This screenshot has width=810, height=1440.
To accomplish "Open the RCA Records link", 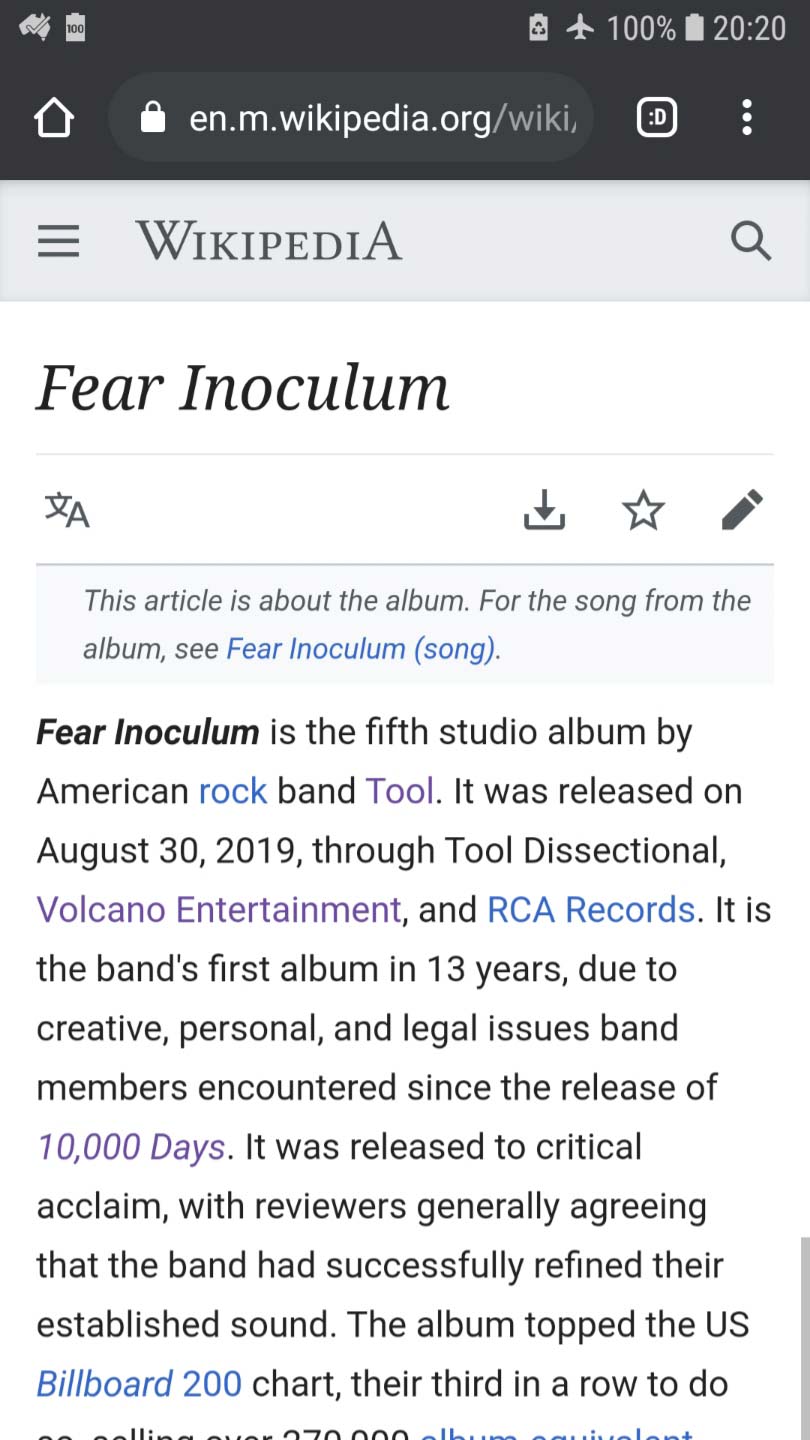I will pyautogui.click(x=590, y=909).
